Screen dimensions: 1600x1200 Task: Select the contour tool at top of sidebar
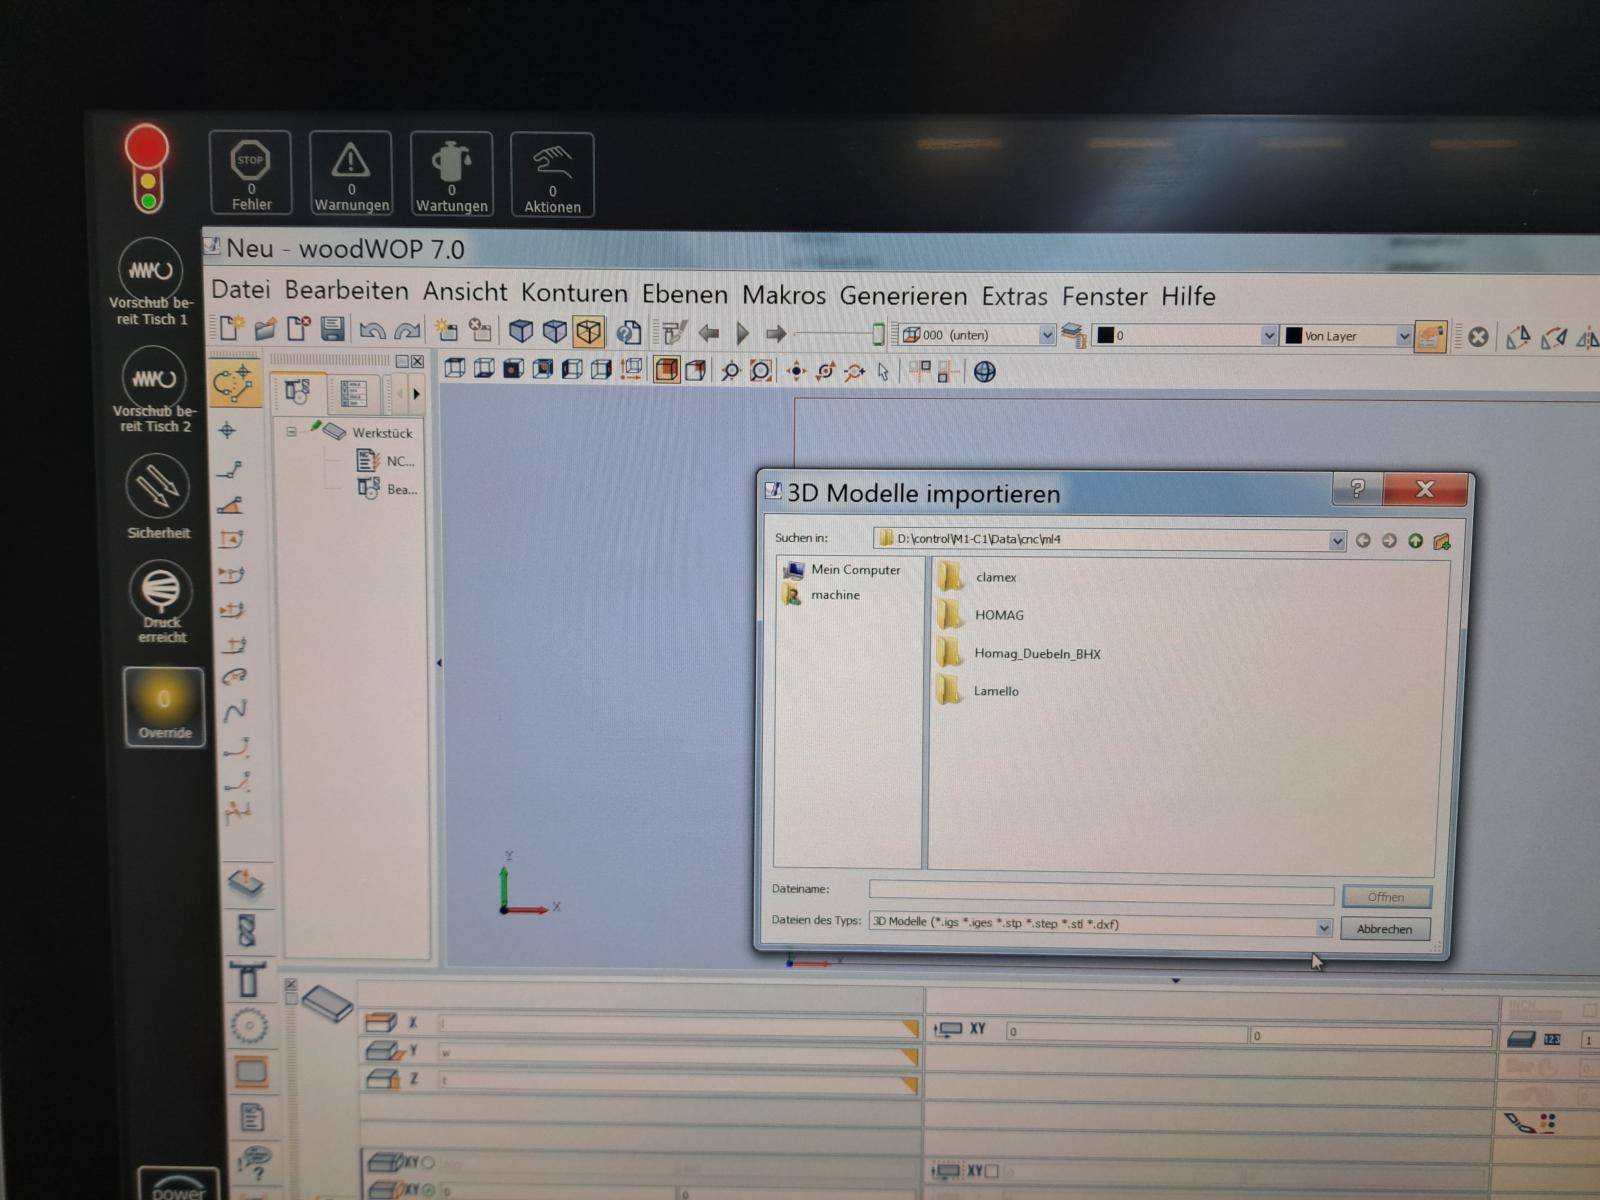[235, 384]
